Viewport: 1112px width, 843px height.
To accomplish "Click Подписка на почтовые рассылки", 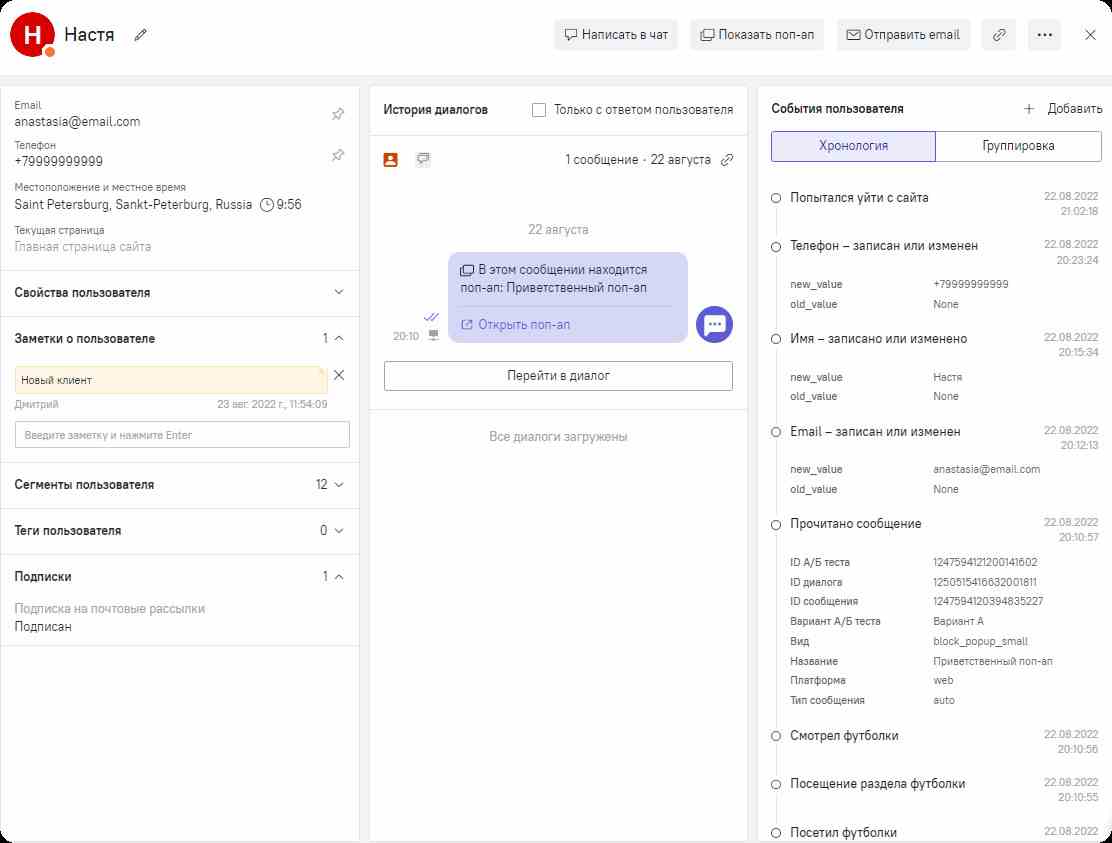I will pyautogui.click(x=110, y=609).
